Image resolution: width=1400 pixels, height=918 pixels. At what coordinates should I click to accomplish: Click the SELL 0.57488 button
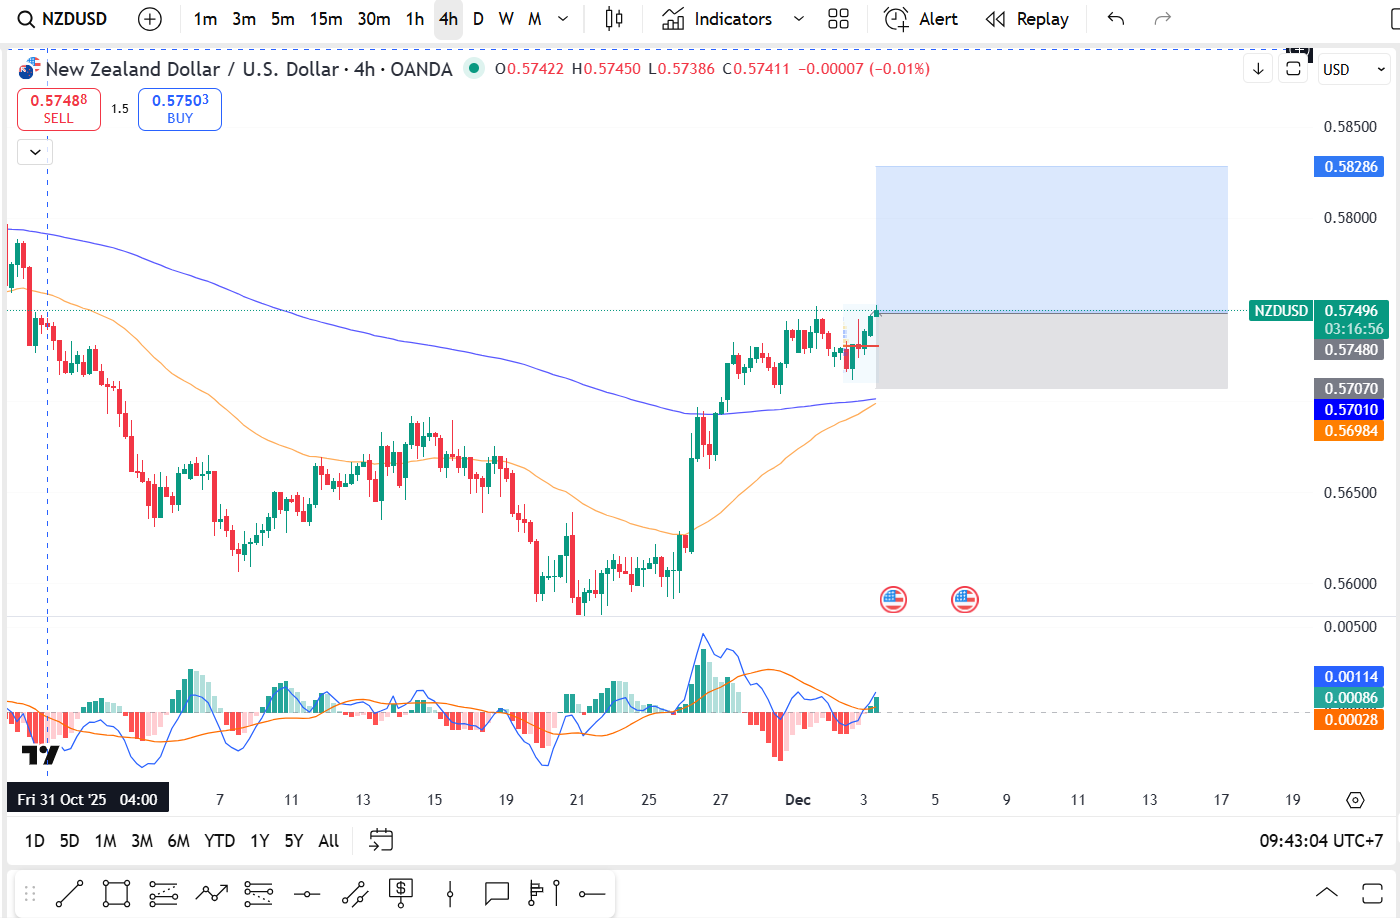tap(59, 109)
